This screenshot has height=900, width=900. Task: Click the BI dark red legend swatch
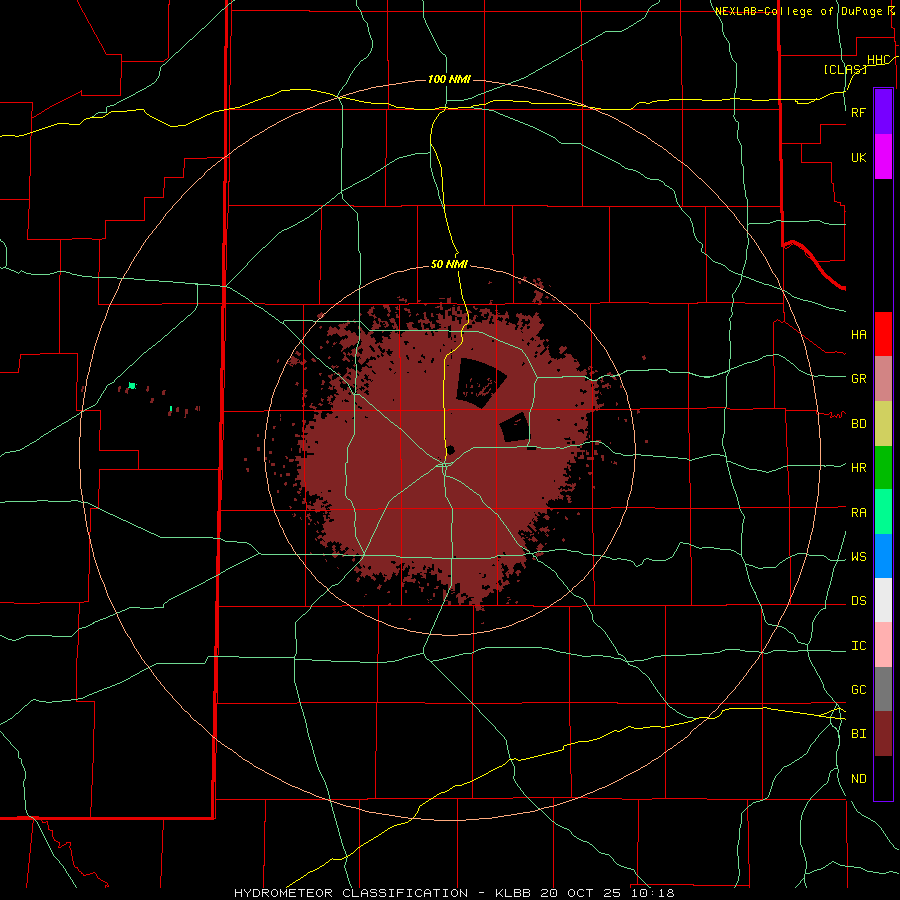[x=883, y=734]
